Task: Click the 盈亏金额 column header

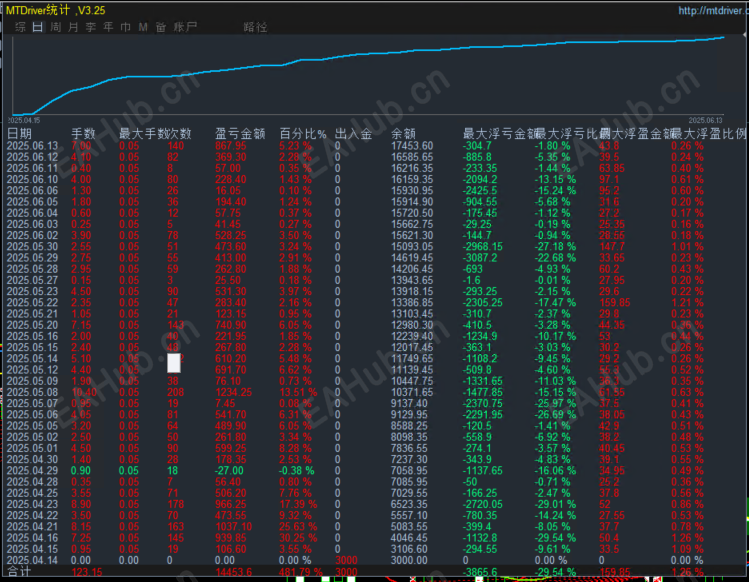Action: 240,134
